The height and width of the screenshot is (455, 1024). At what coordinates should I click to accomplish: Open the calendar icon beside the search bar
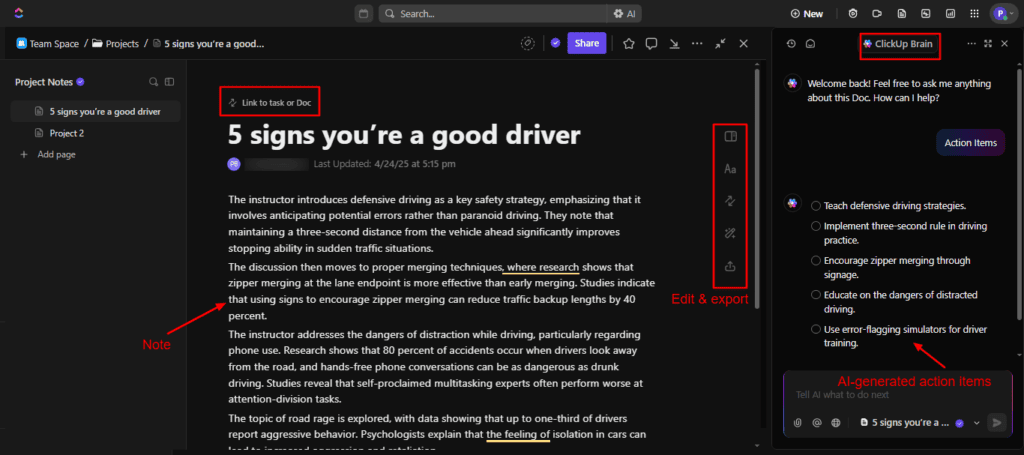(x=364, y=14)
